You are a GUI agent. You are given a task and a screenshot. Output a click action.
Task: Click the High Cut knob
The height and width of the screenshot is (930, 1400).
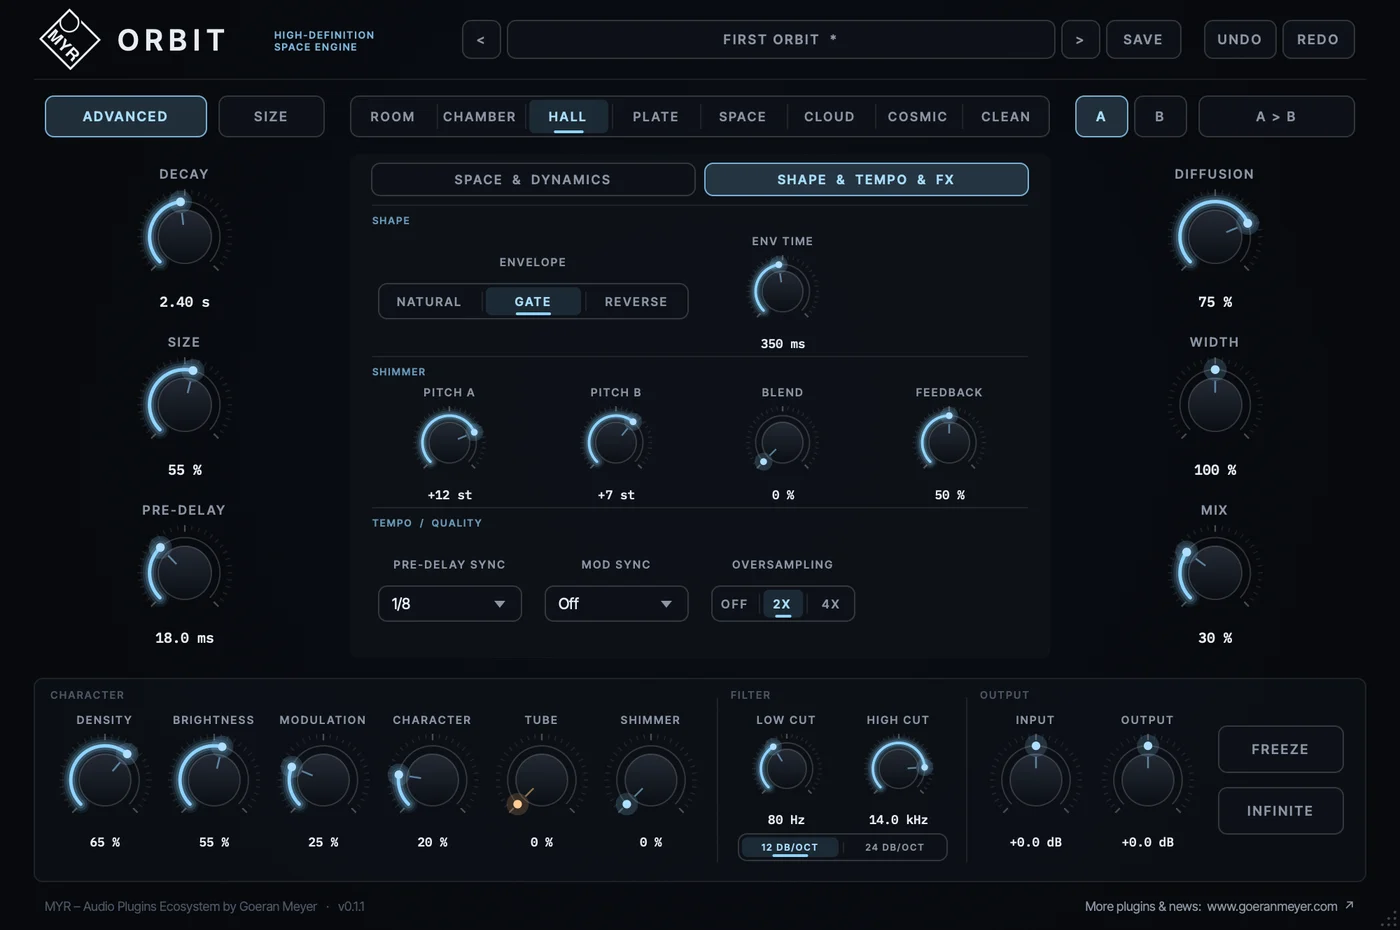[898, 768]
